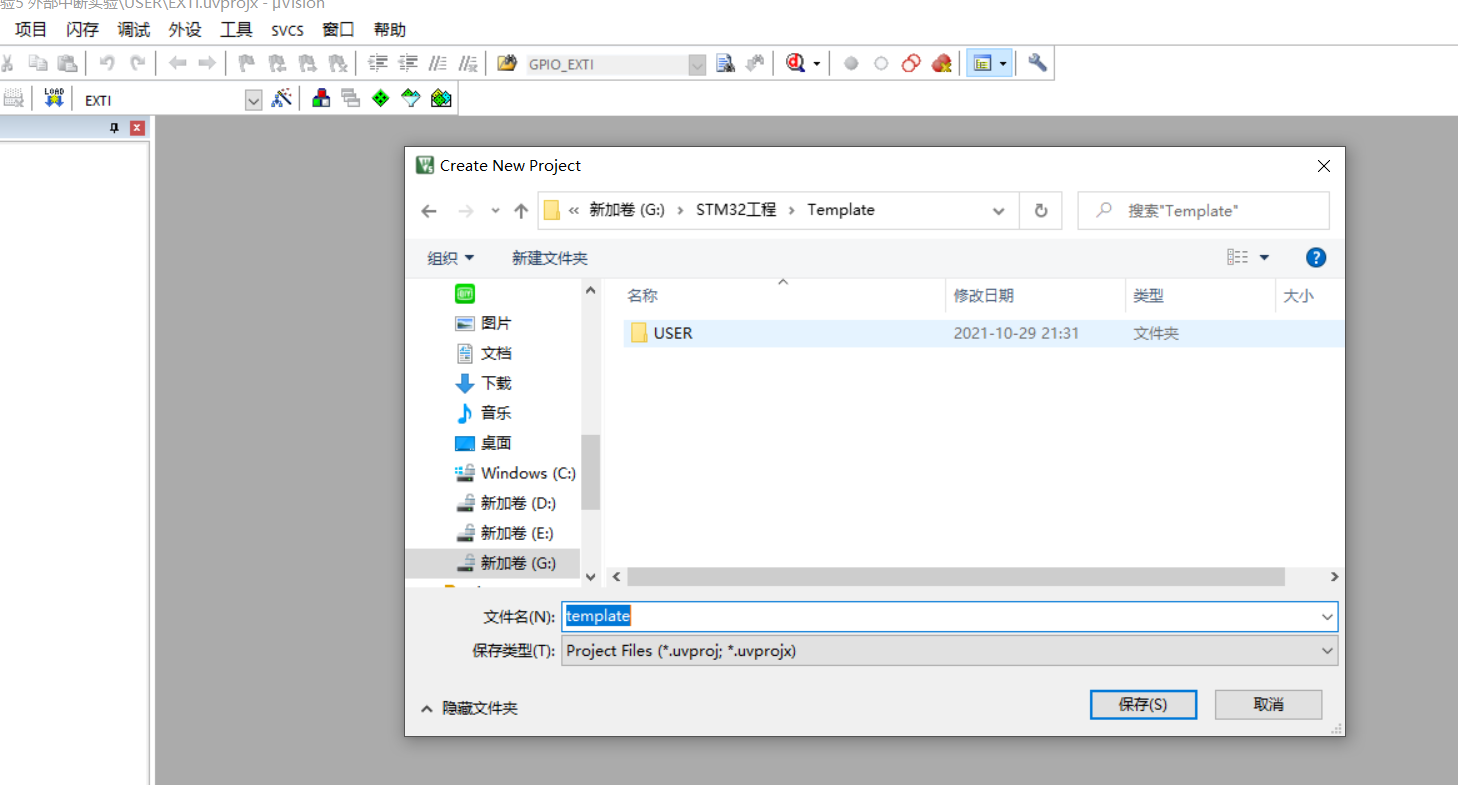The width and height of the screenshot is (1458, 785).
Task: Close the left project panel
Action: click(137, 128)
